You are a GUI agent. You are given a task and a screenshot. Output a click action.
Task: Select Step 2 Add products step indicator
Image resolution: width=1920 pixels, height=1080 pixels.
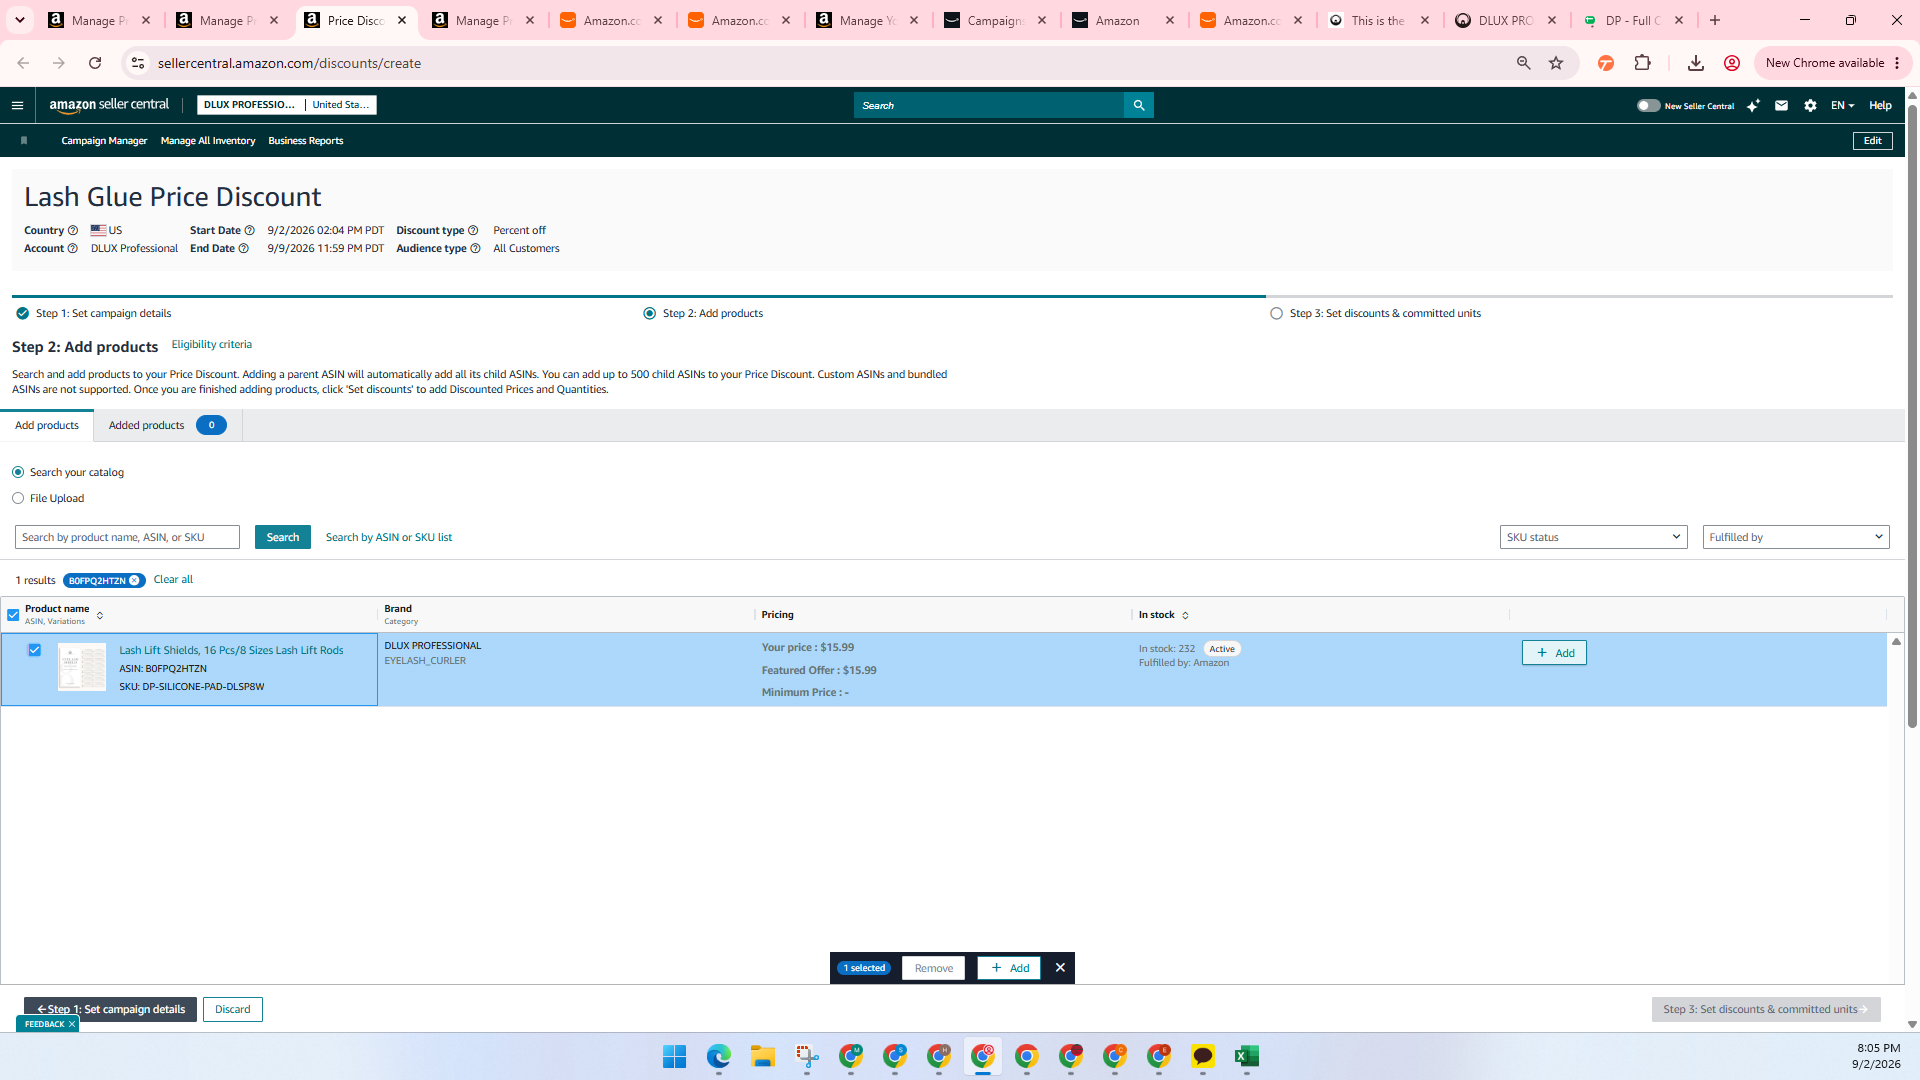[650, 313]
